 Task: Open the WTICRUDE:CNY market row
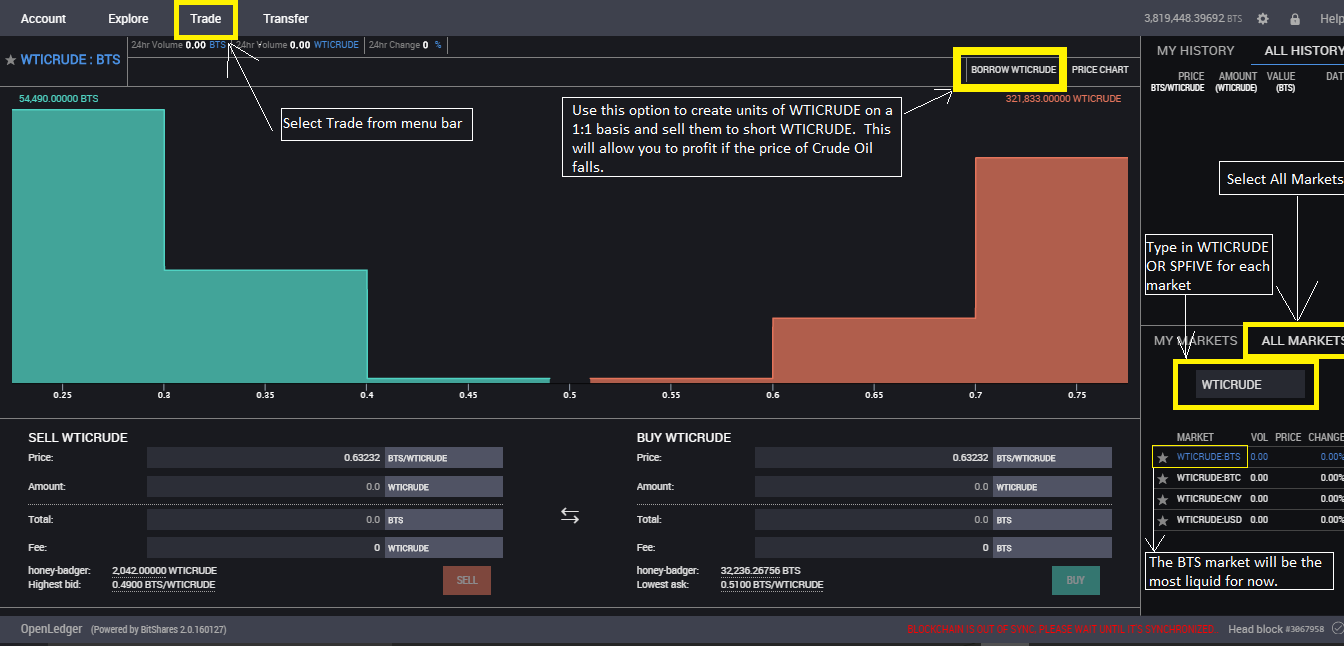(1248, 499)
